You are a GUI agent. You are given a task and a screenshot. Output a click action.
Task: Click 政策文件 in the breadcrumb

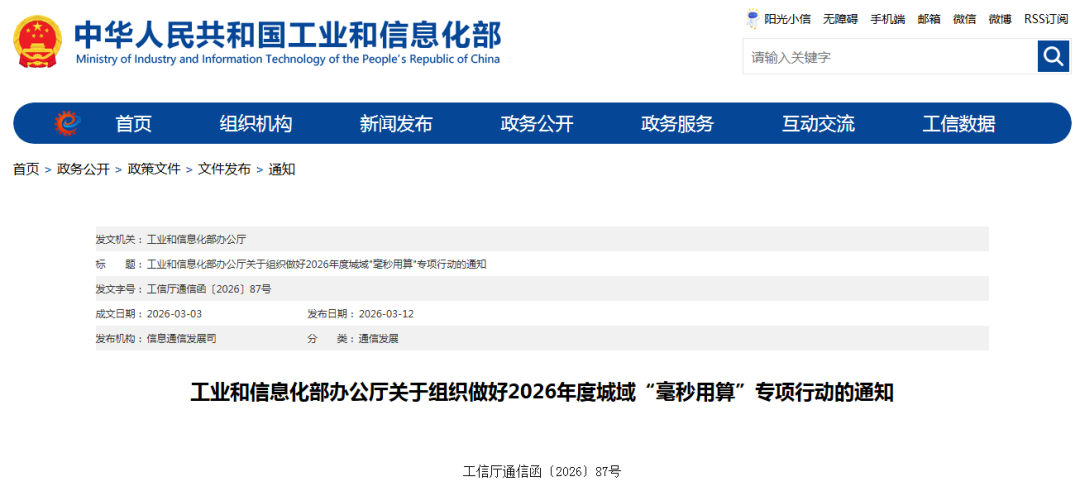pyautogui.click(x=154, y=170)
